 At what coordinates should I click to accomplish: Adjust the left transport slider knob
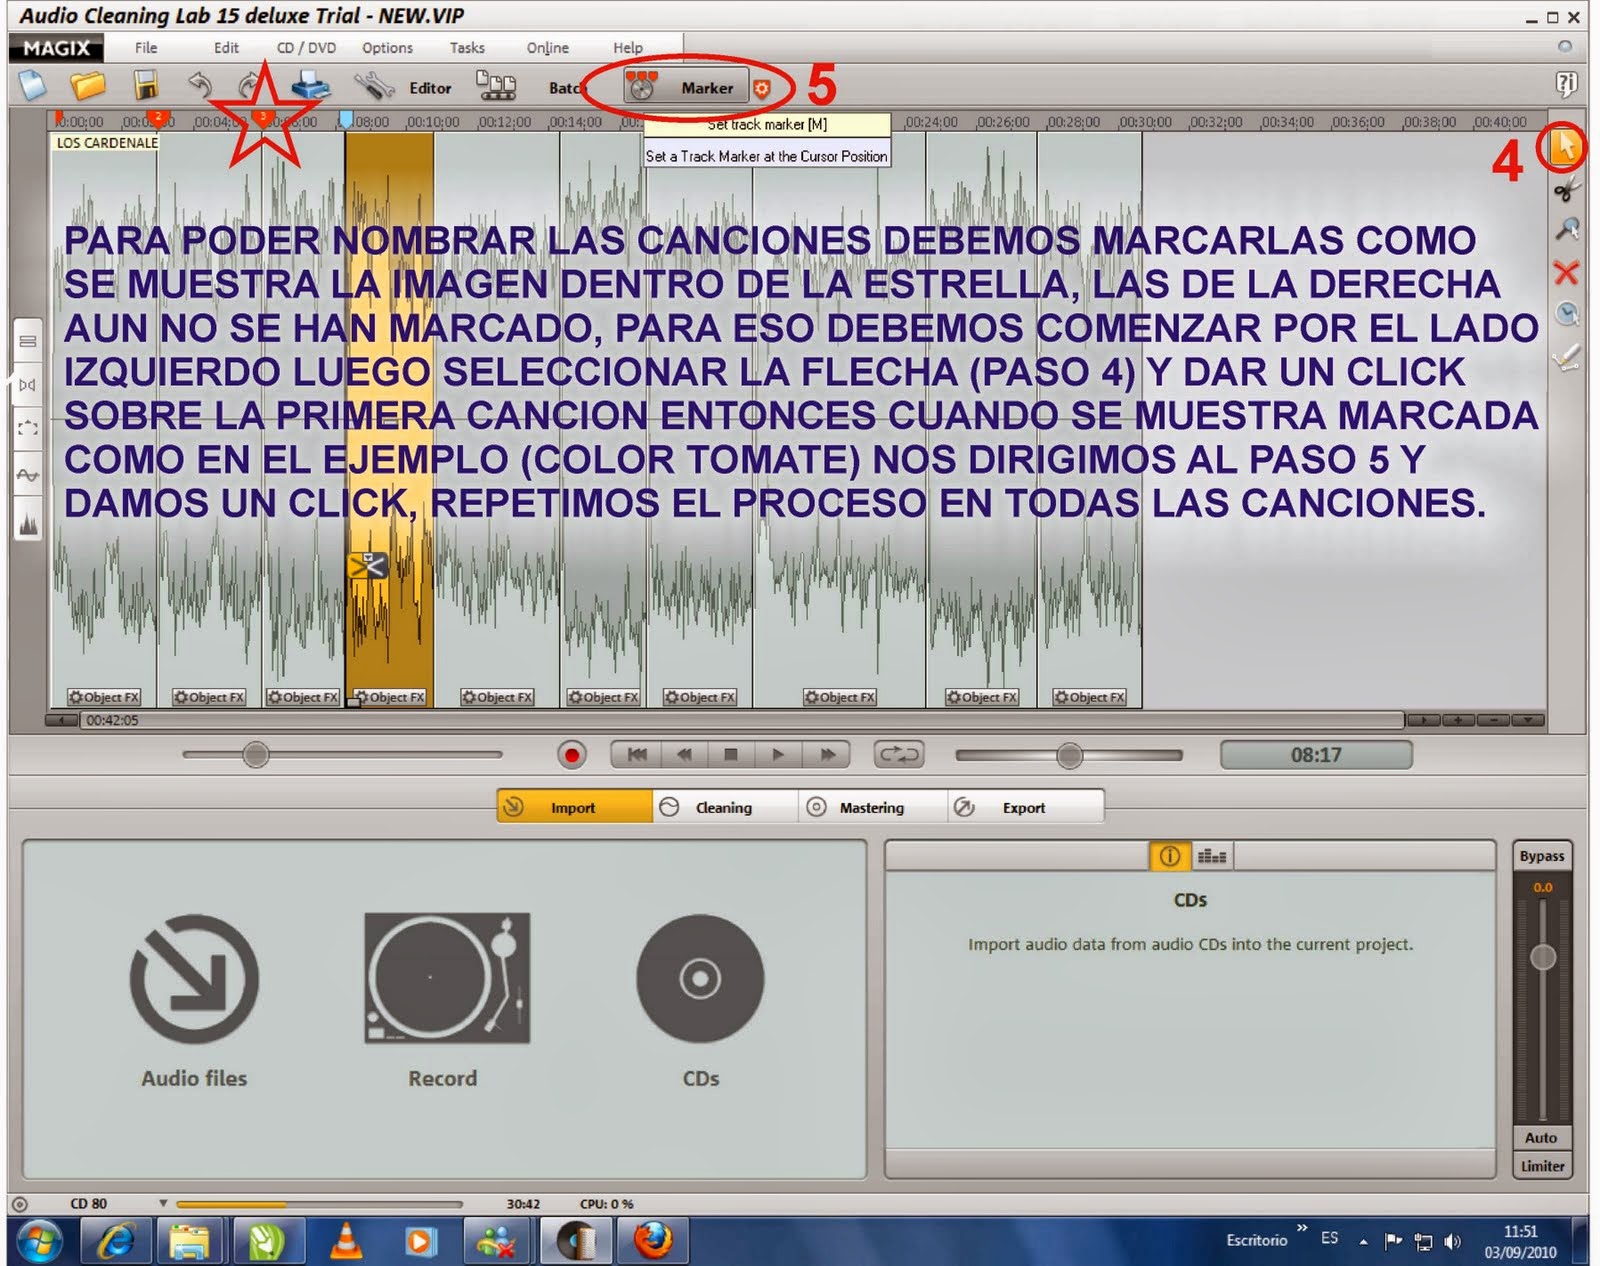[x=256, y=755]
